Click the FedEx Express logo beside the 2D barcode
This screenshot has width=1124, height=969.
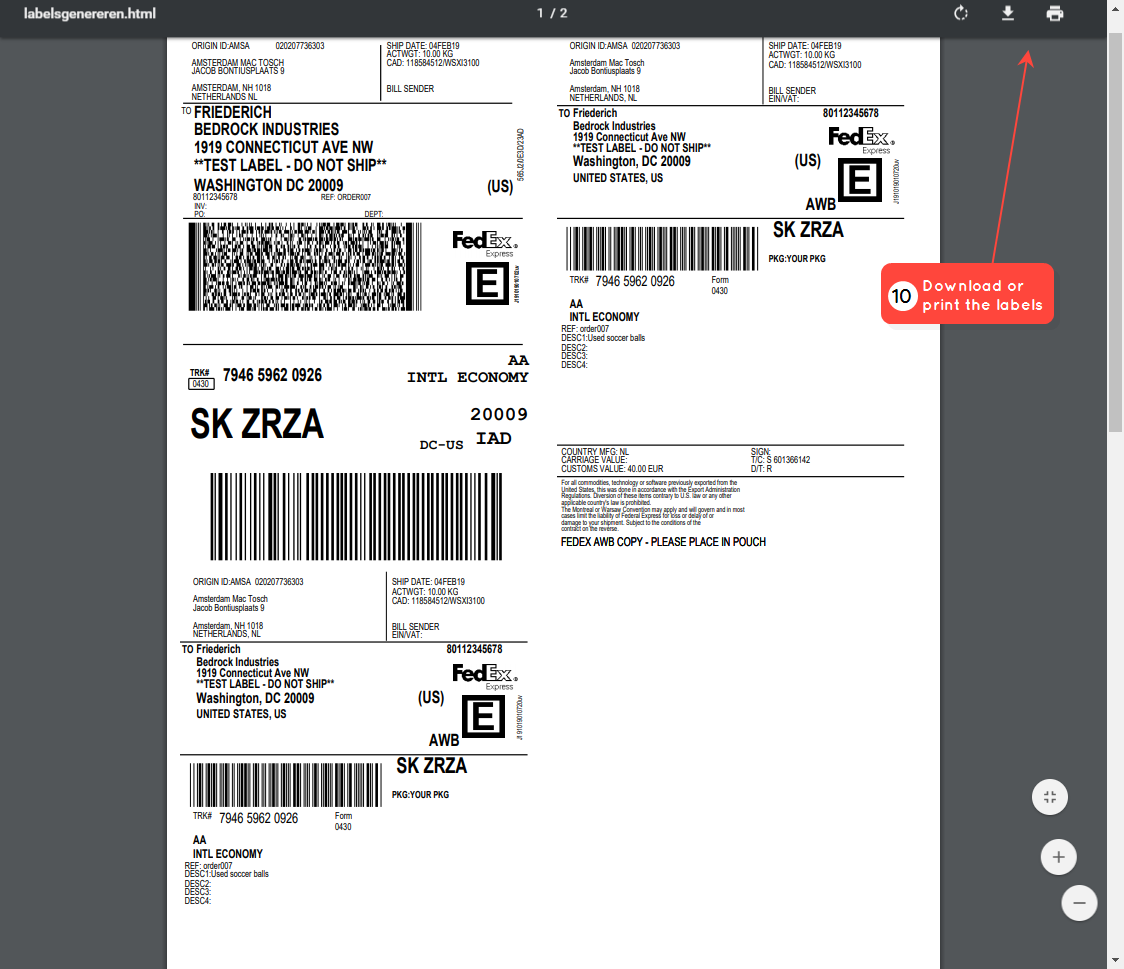point(485,244)
